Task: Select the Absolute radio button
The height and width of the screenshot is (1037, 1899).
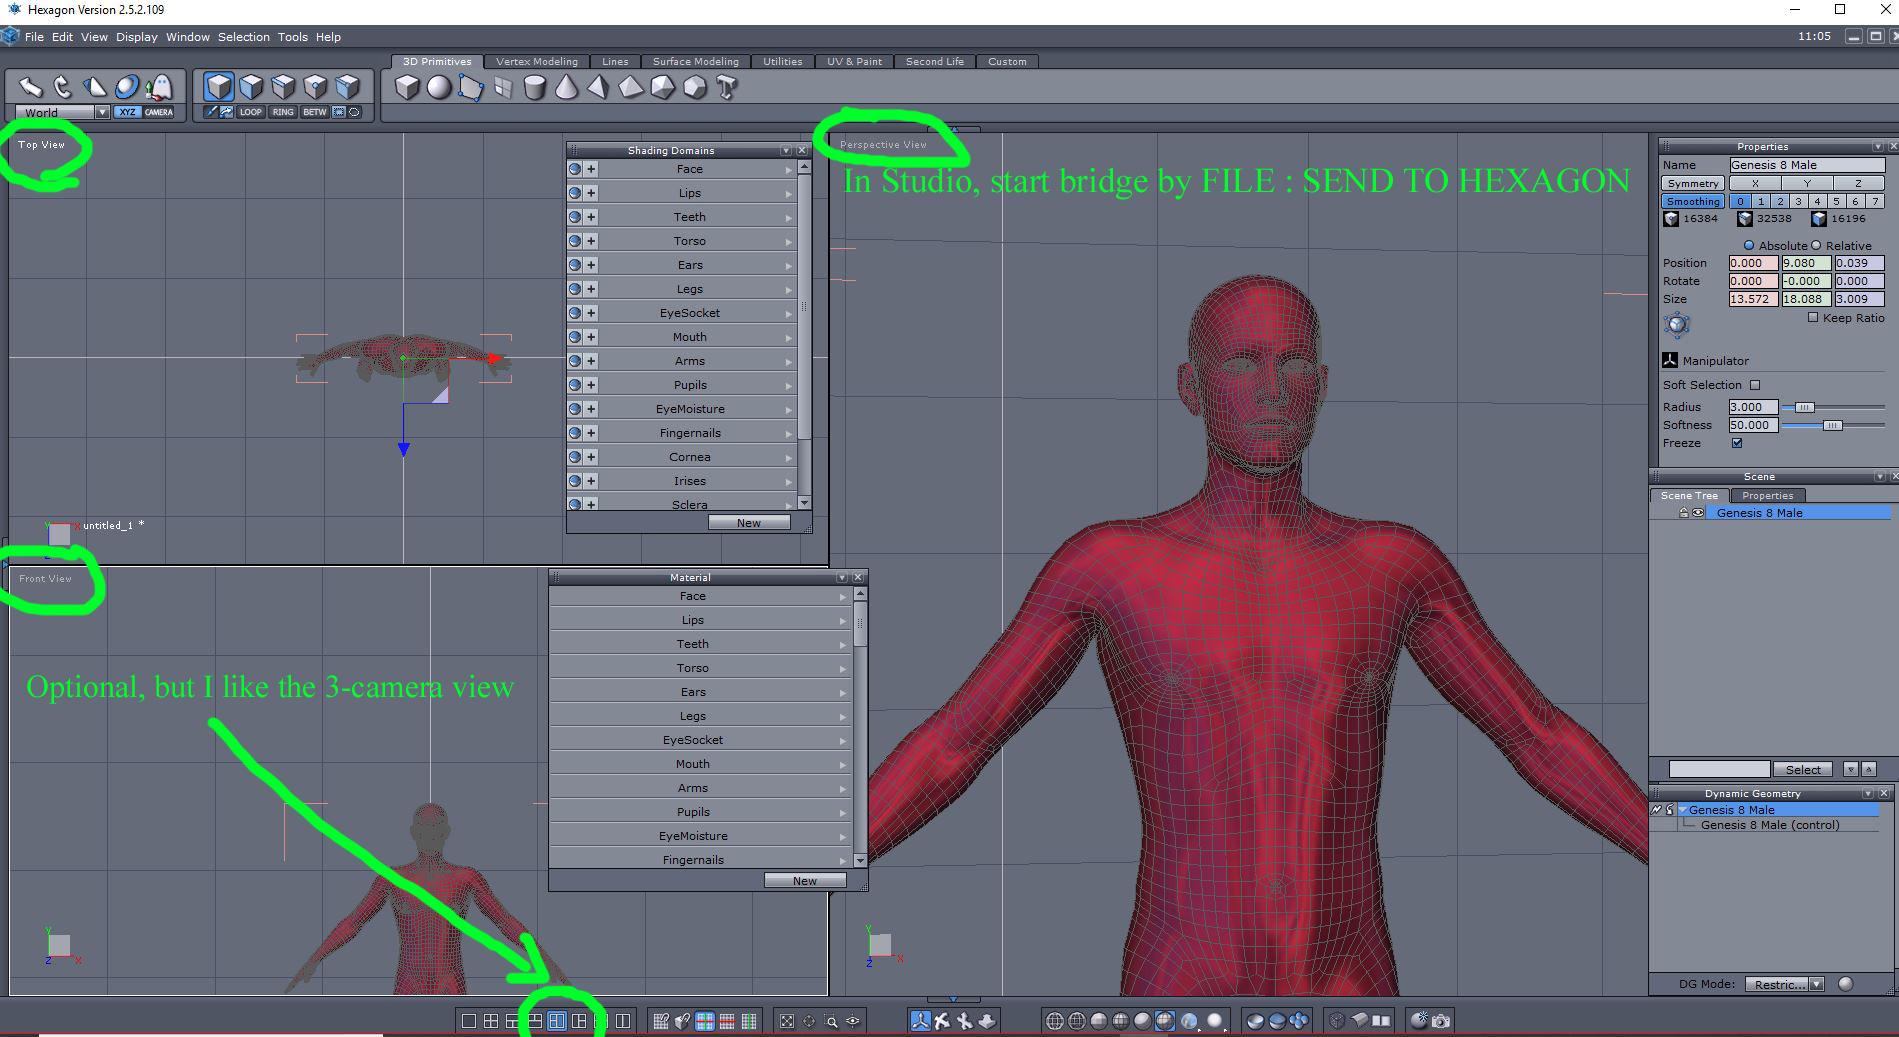Action: [x=1749, y=245]
